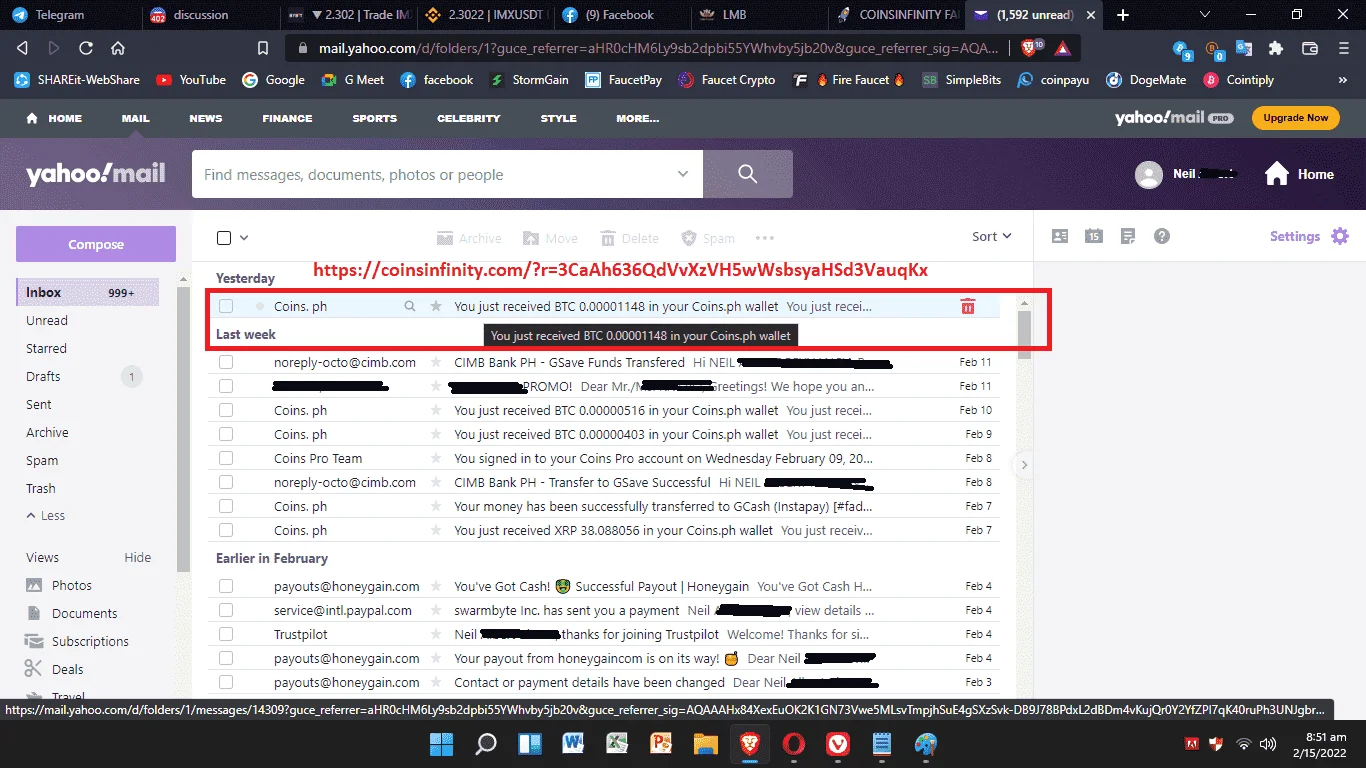Delete the hovered Coins.ph message with red trash icon
1366x768 pixels.
coord(967,306)
